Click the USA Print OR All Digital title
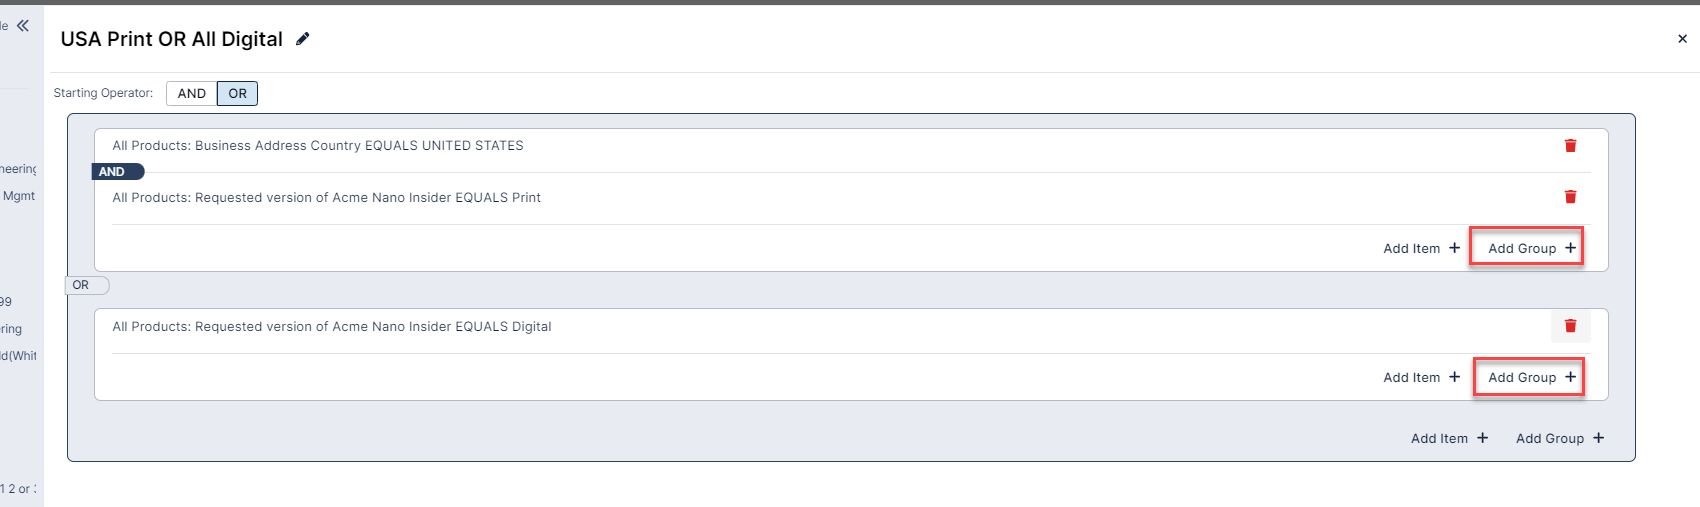This screenshot has width=1700, height=507. pos(171,39)
